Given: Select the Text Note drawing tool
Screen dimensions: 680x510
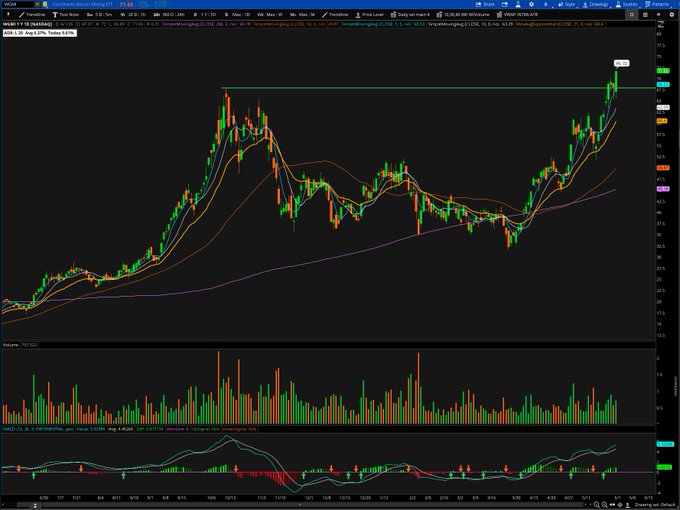Looking at the screenshot, I should point(66,14).
